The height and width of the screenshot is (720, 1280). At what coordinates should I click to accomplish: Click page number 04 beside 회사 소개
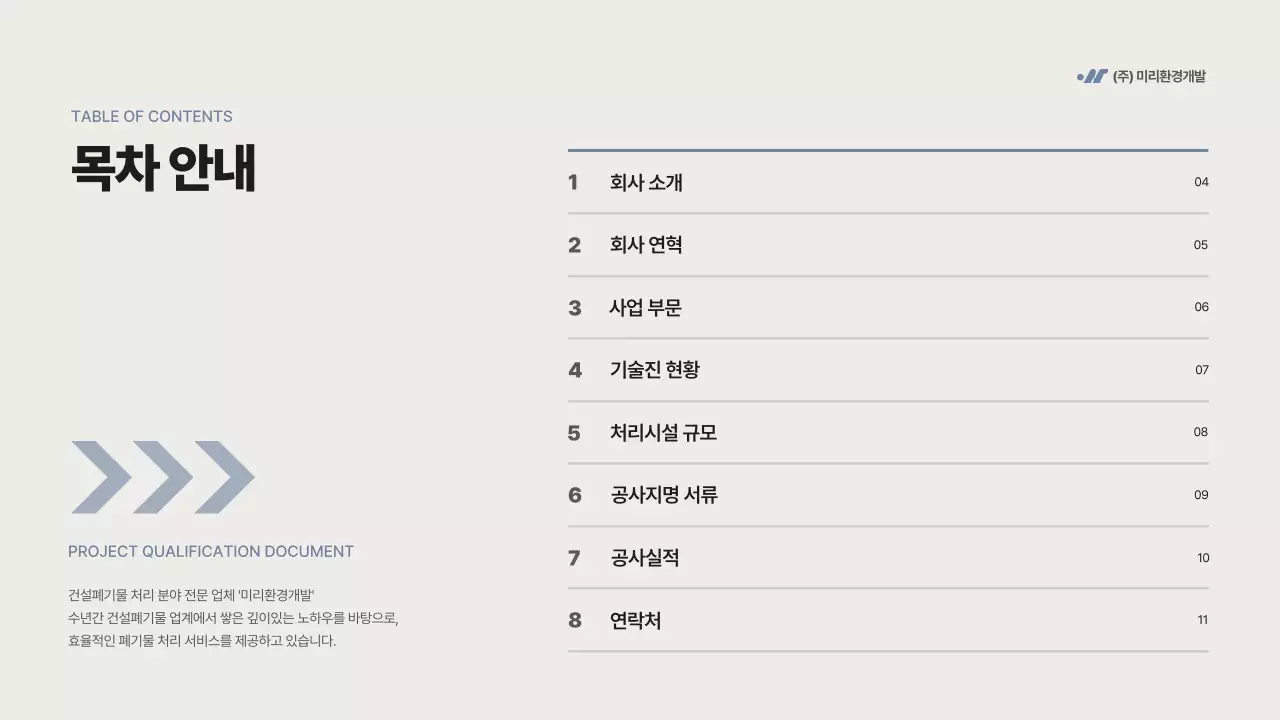pyautogui.click(x=1201, y=182)
